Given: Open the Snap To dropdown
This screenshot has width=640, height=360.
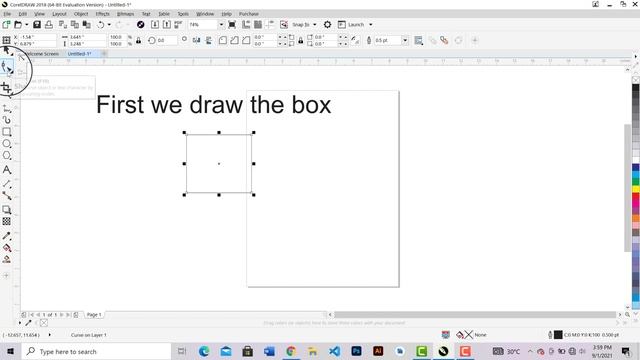Looking at the screenshot, I should pos(314,24).
